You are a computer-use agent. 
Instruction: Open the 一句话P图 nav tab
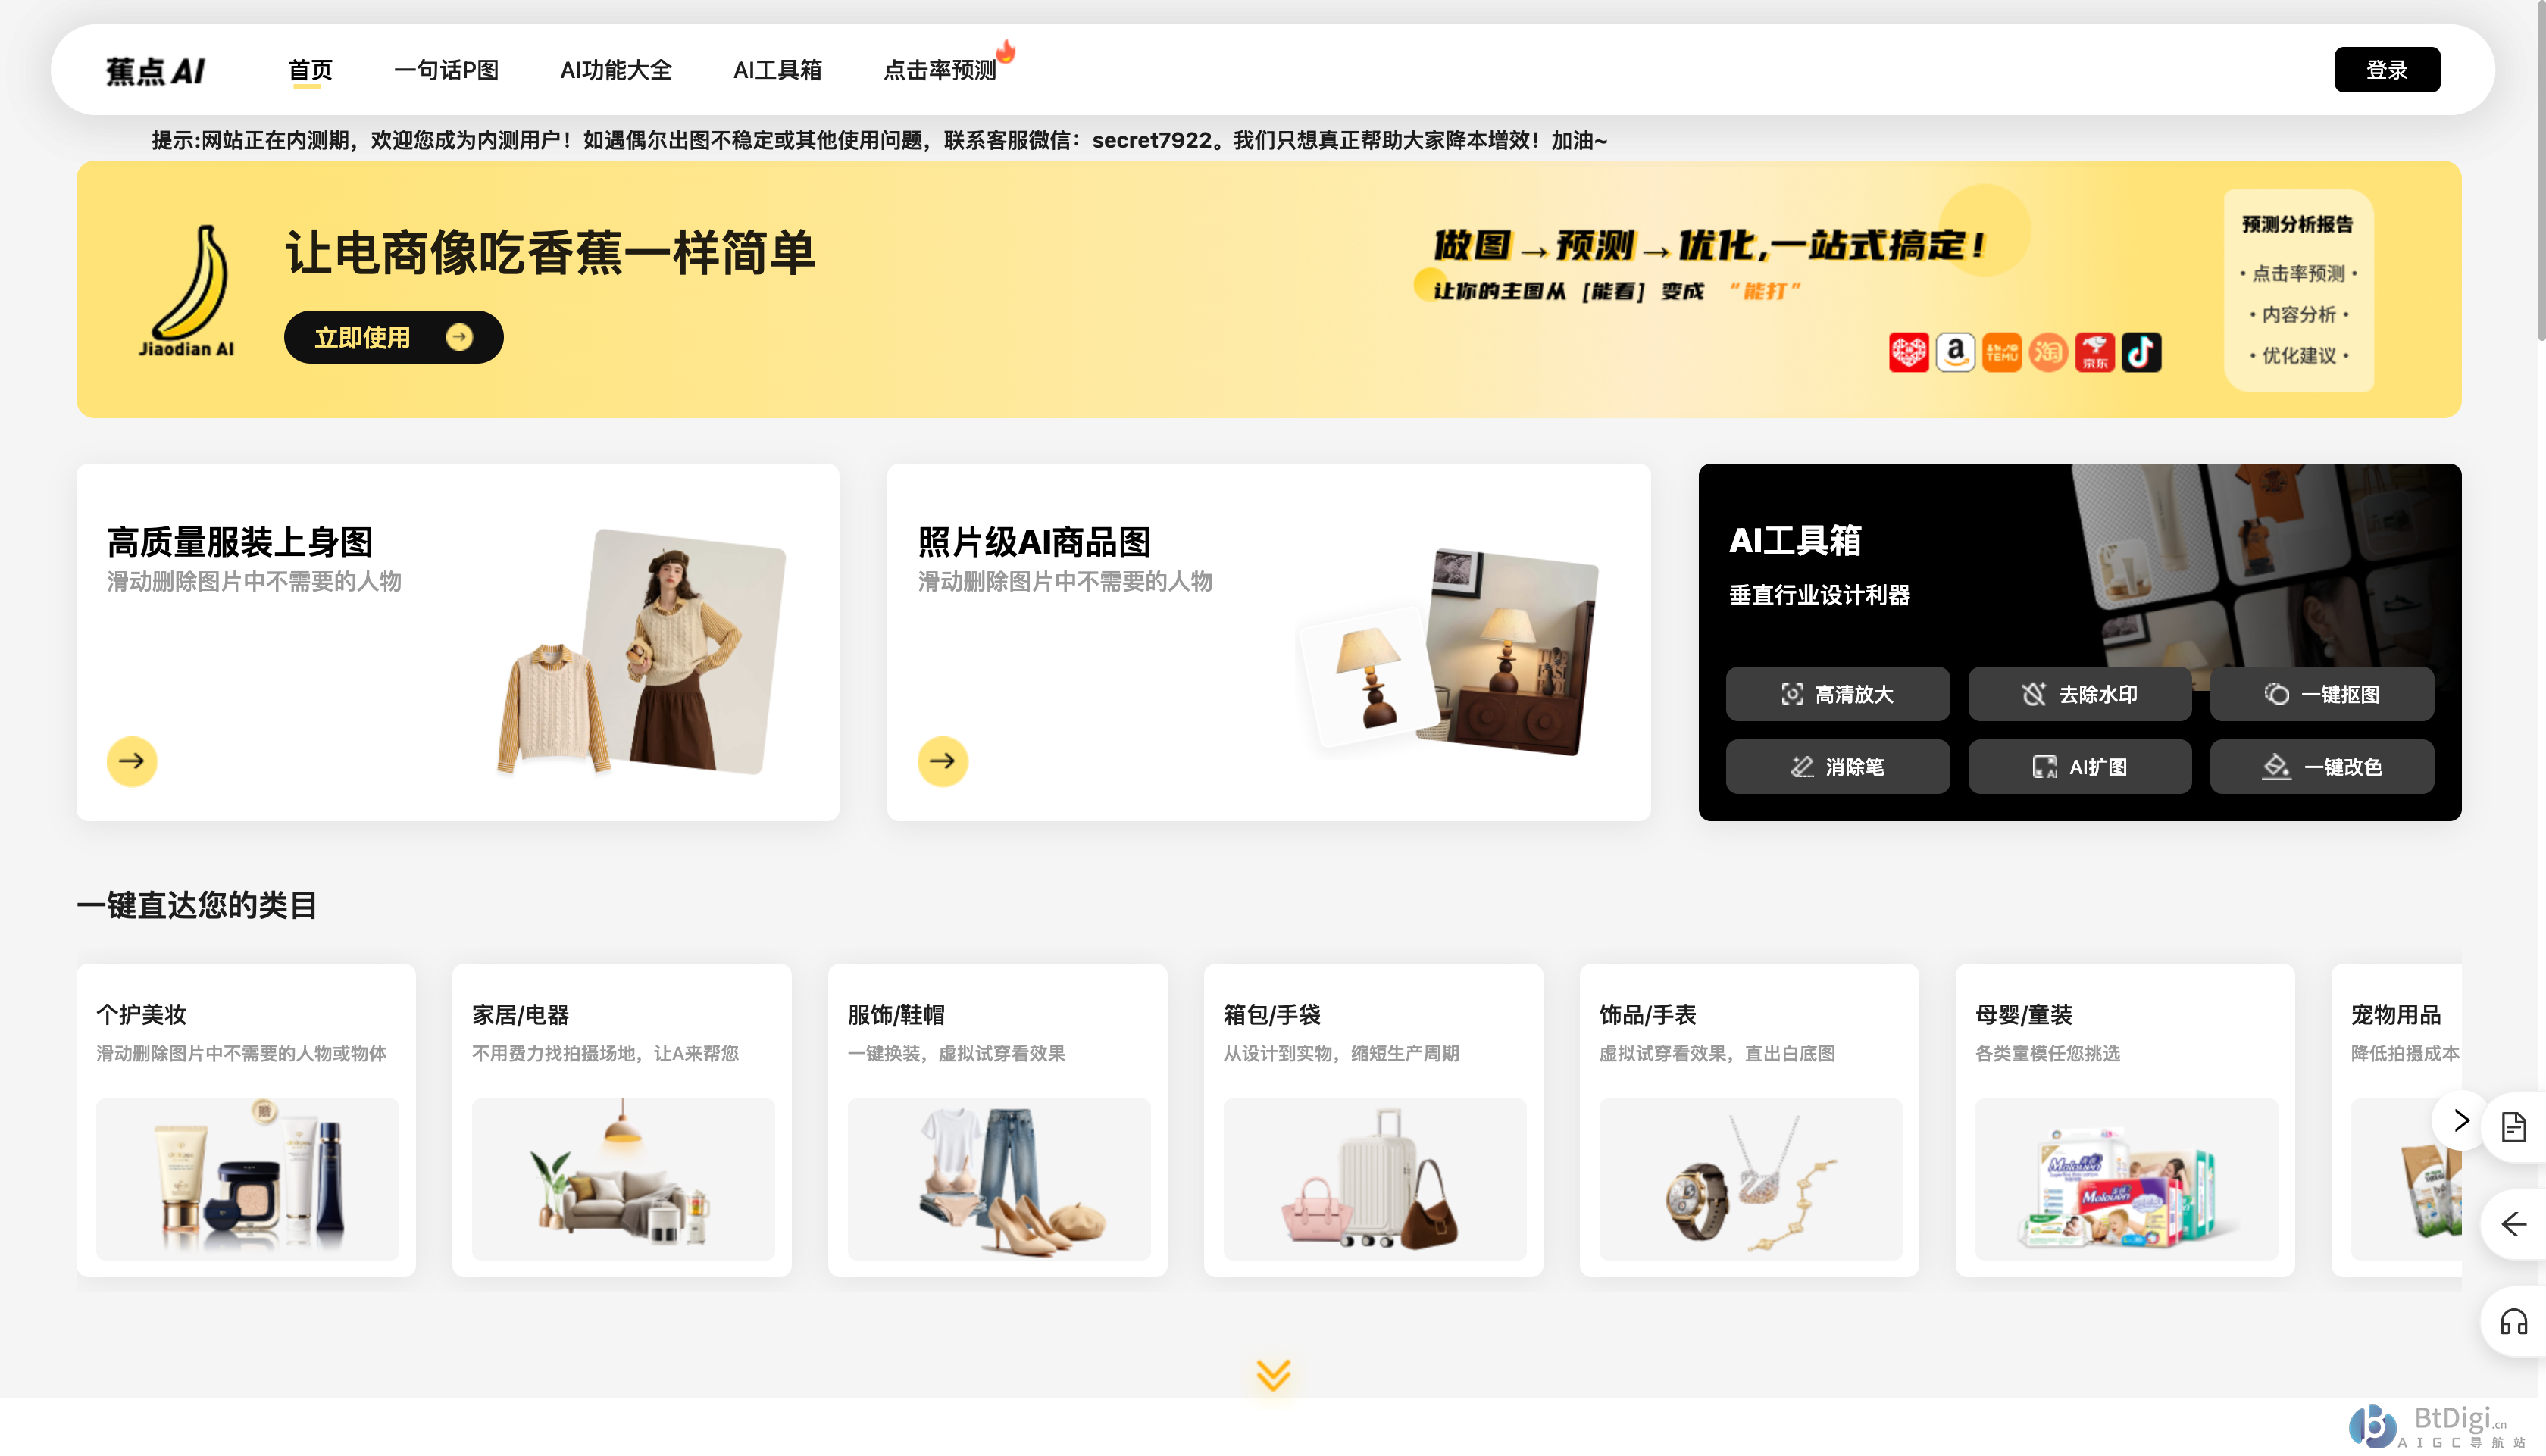click(x=446, y=70)
